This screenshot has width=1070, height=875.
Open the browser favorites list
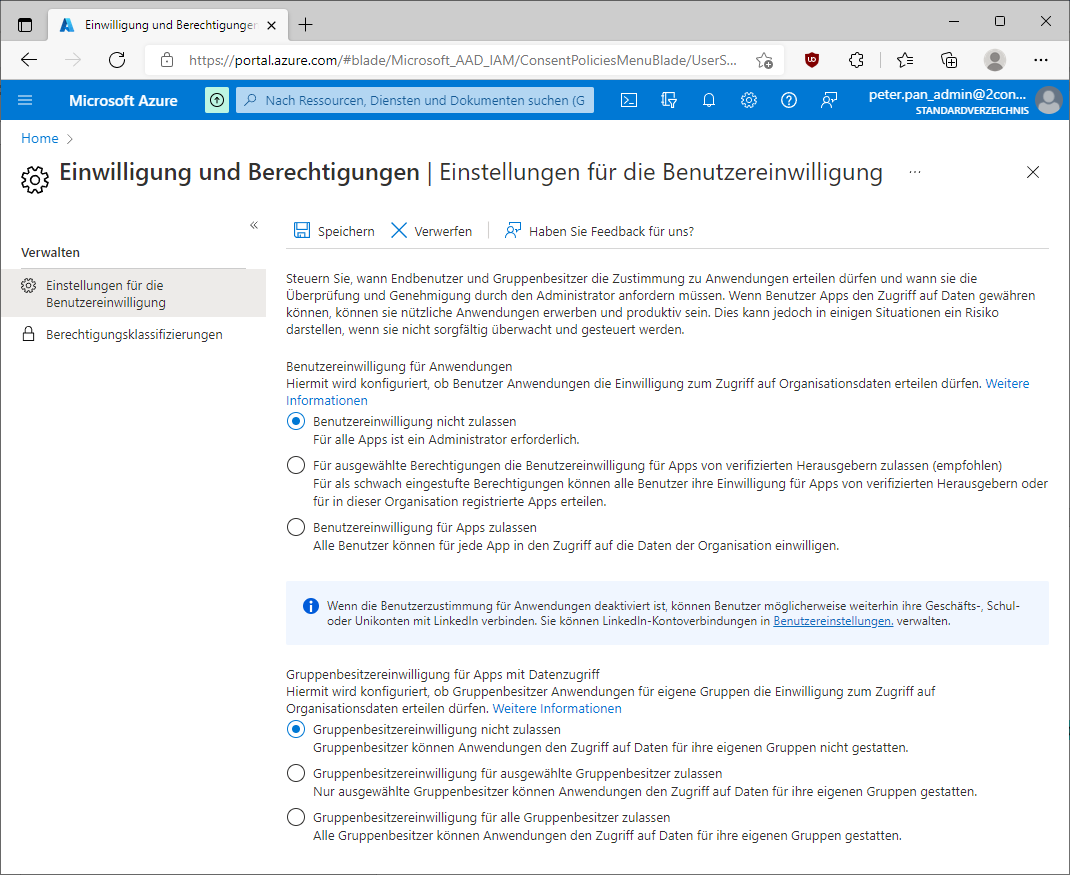click(905, 60)
